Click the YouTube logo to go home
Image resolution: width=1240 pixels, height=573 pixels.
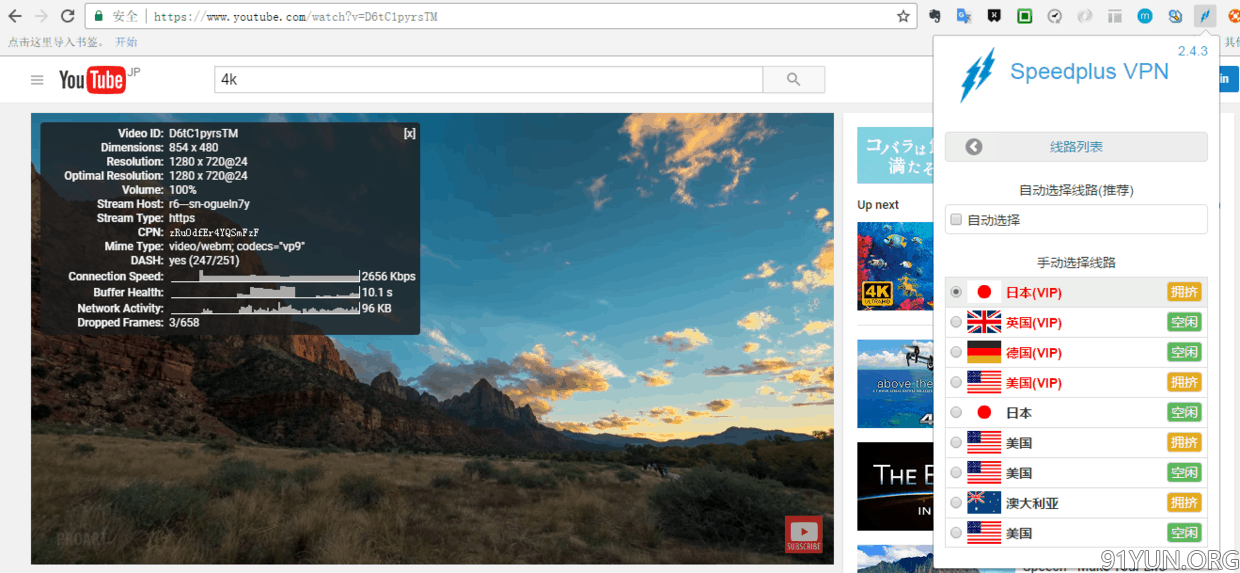pyautogui.click(x=94, y=80)
